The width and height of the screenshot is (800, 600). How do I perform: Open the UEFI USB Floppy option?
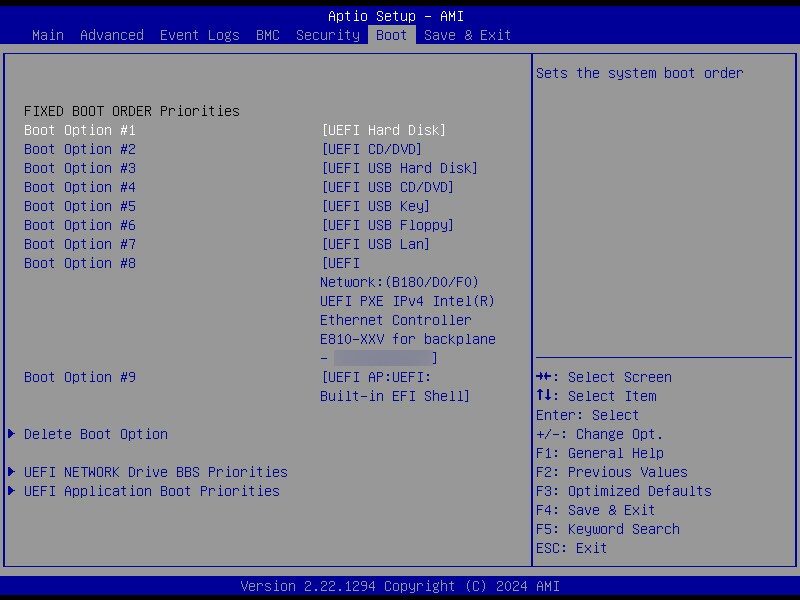pos(387,225)
